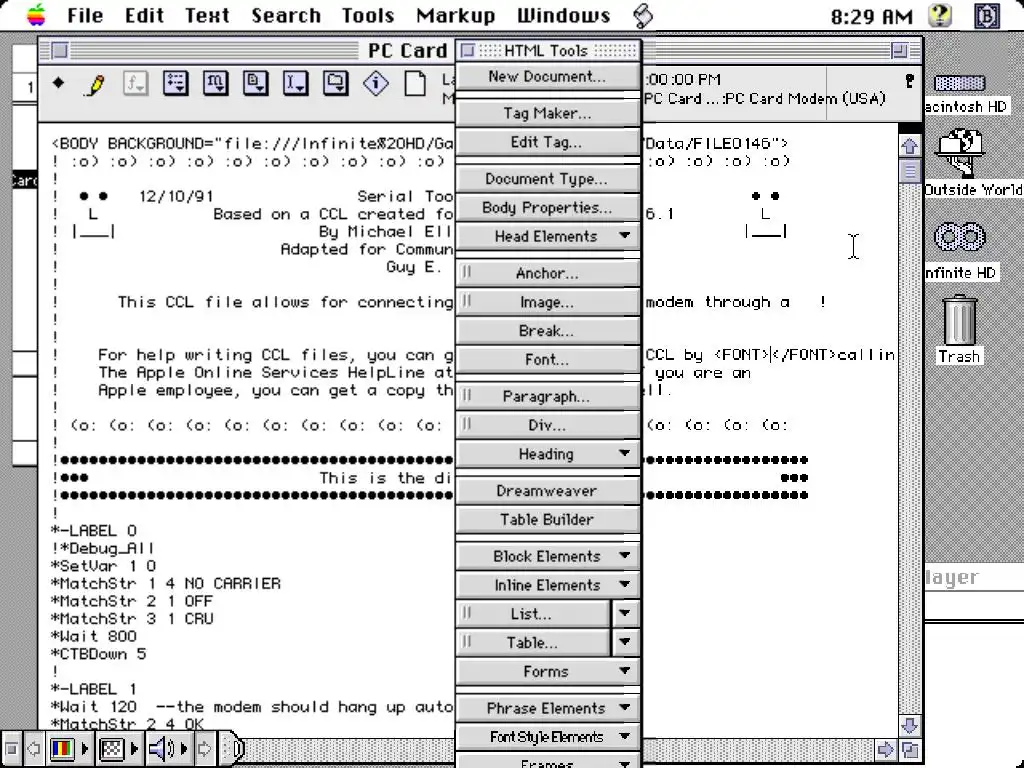Open the Markup menu
Image resolution: width=1024 pixels, height=768 pixels.
point(455,15)
